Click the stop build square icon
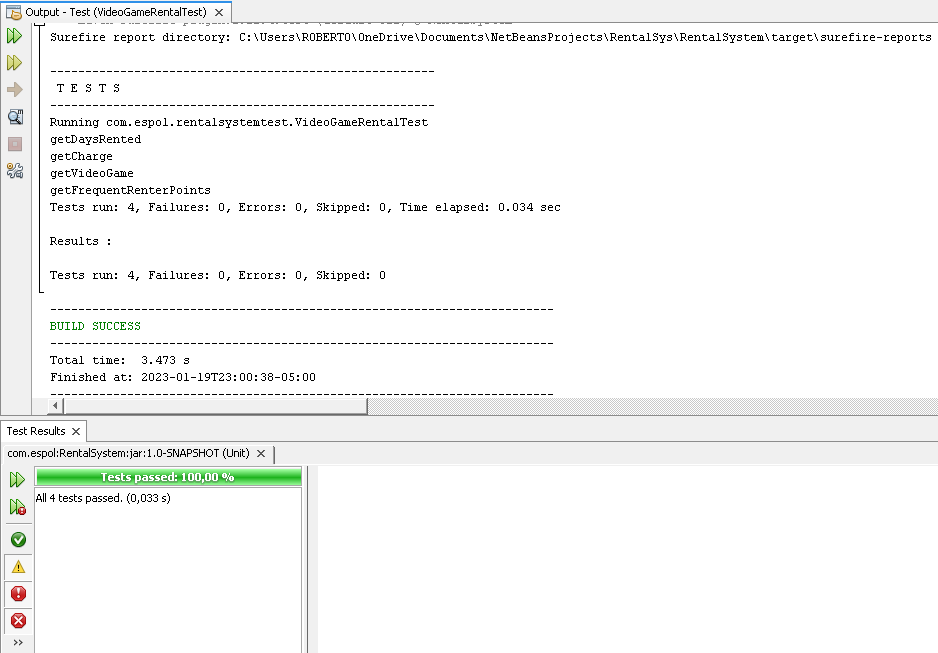938x653 pixels. 15,143
